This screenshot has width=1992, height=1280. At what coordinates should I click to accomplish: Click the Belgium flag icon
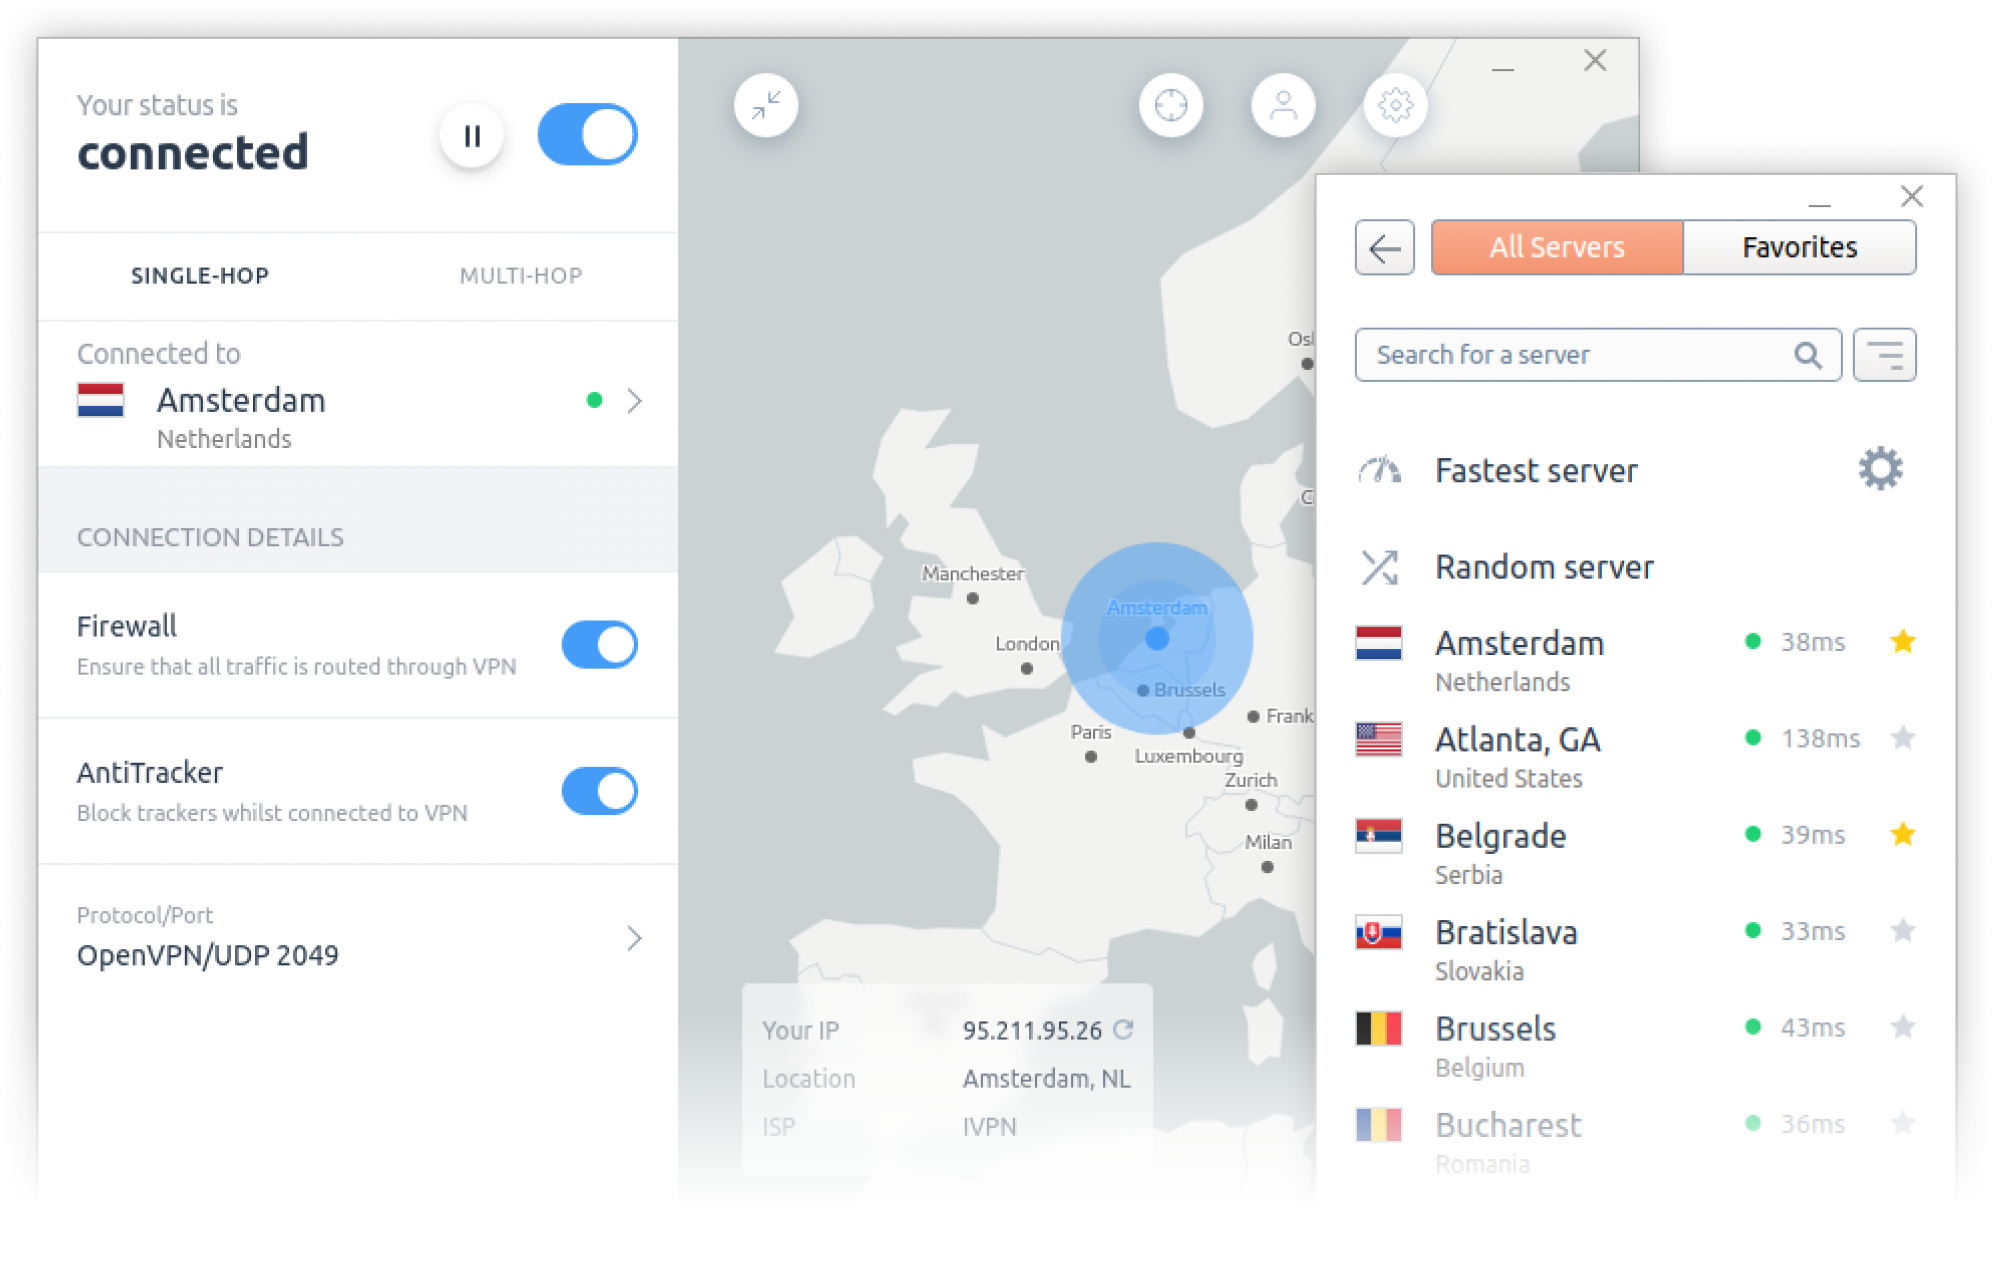1378,1028
